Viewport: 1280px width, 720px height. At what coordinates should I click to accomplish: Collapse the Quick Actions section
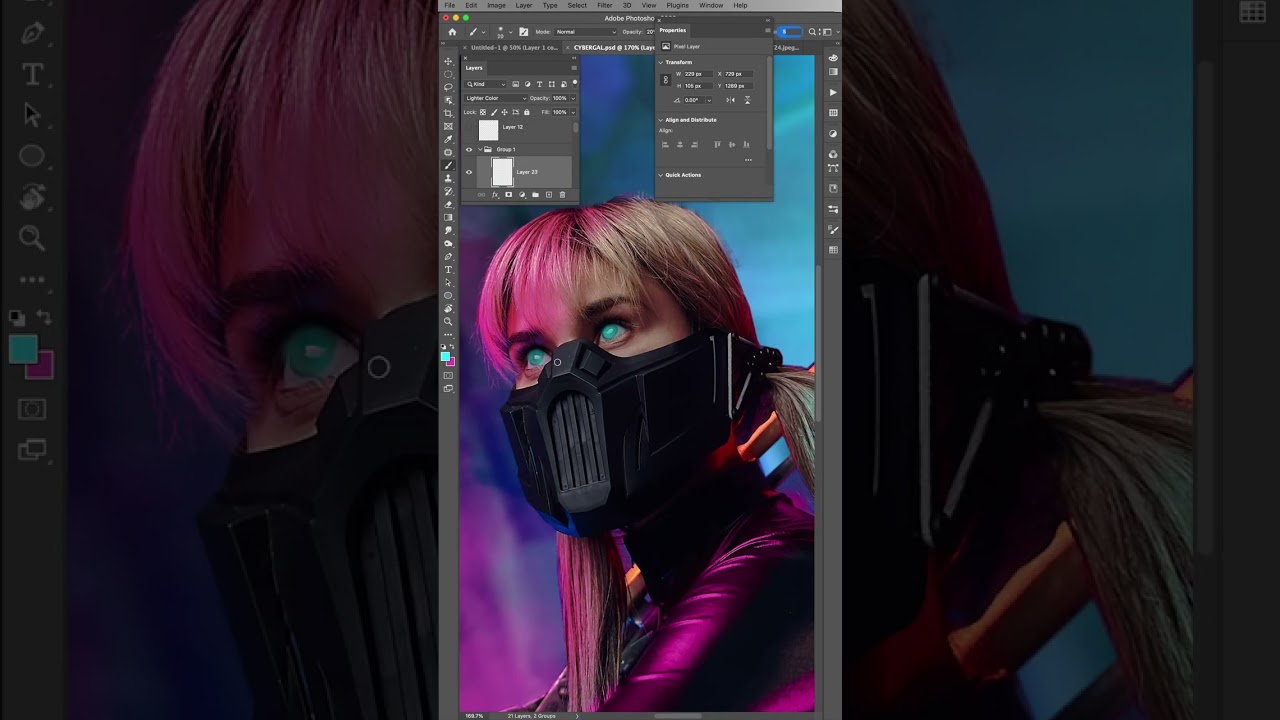[x=660, y=175]
